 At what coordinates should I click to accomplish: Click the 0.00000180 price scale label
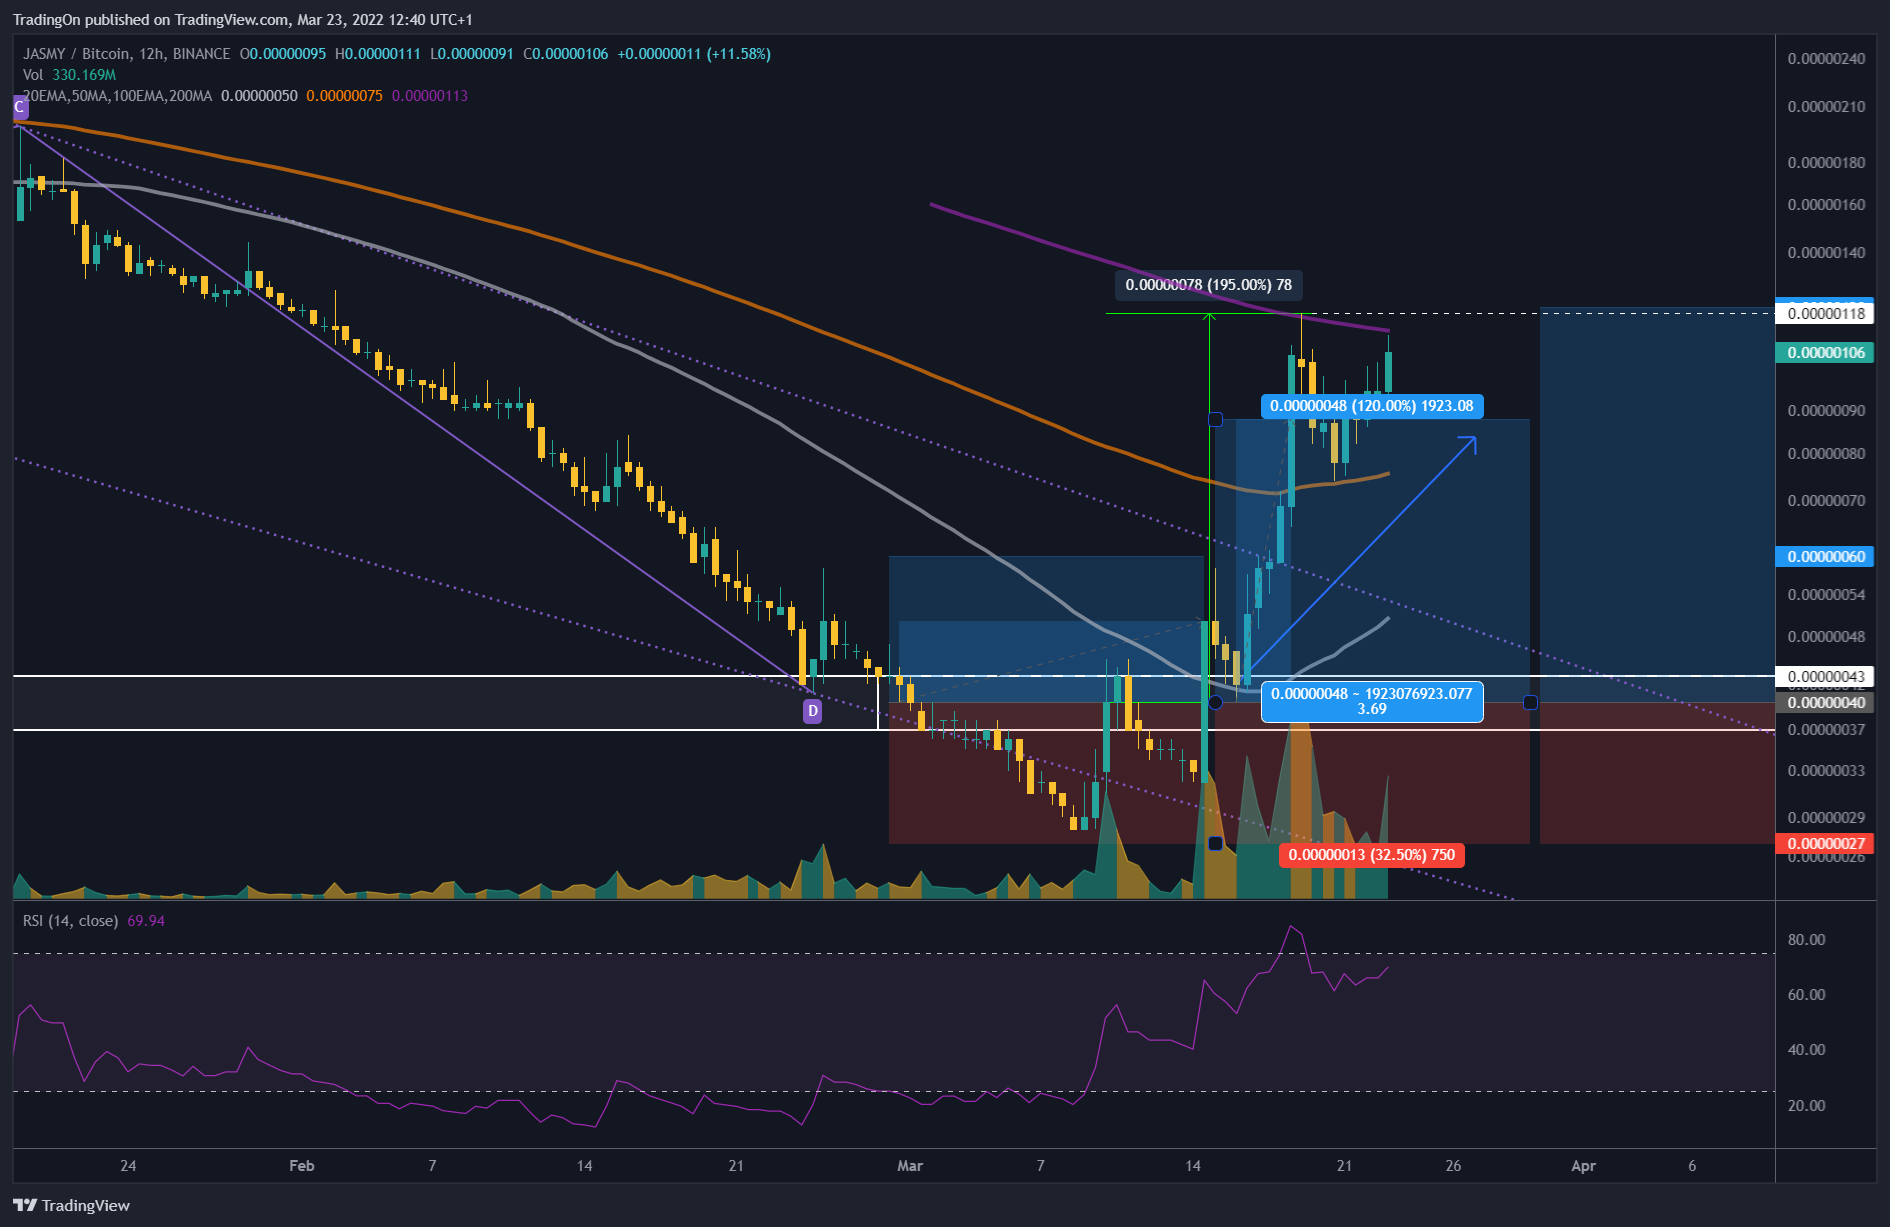click(1826, 163)
